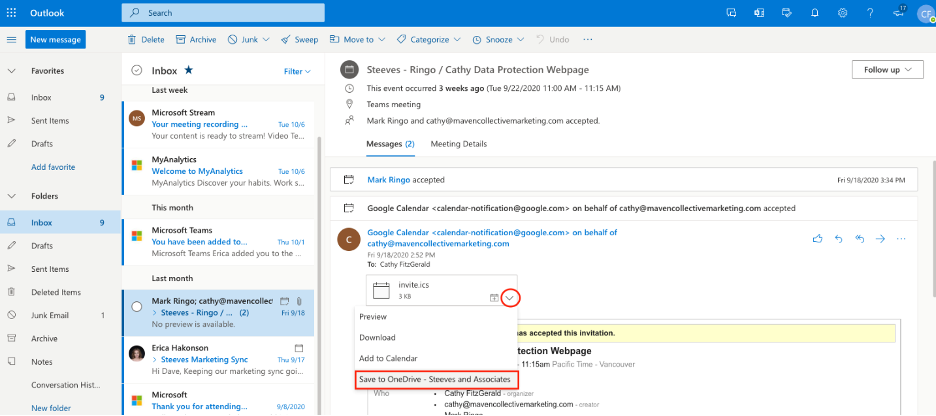The image size is (936, 416).
Task: Open the invite.ics attachment options chevron
Action: pos(509,297)
